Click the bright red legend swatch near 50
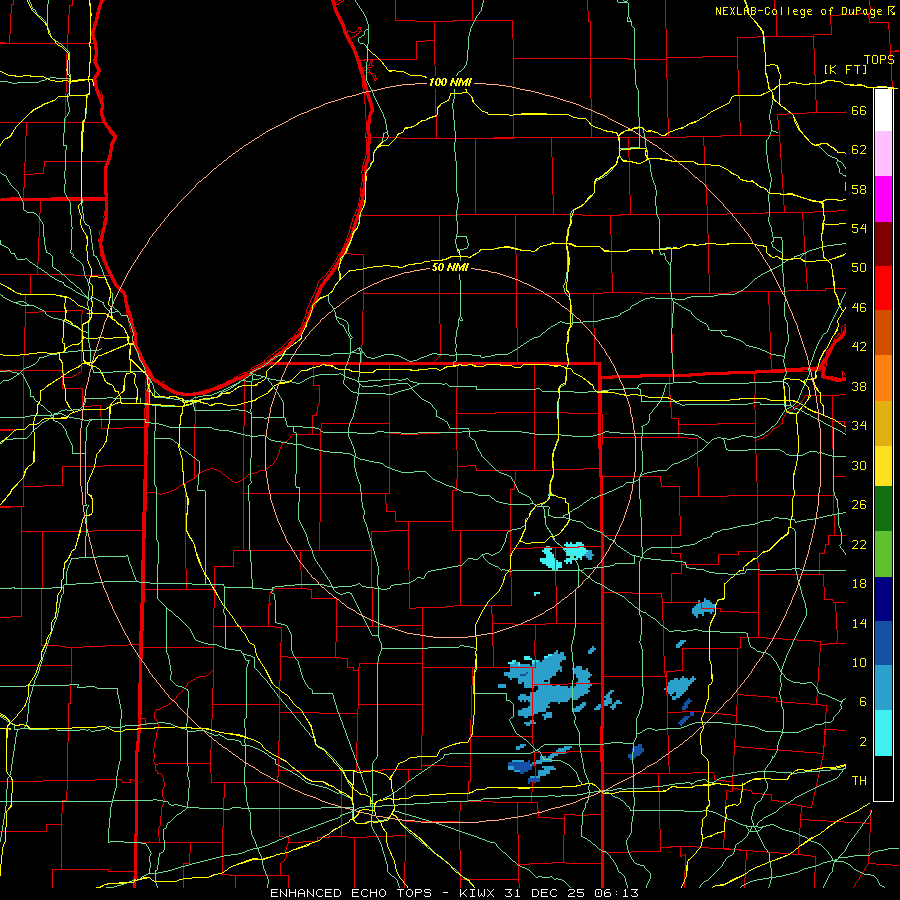Viewport: 900px width, 900px height. point(883,288)
